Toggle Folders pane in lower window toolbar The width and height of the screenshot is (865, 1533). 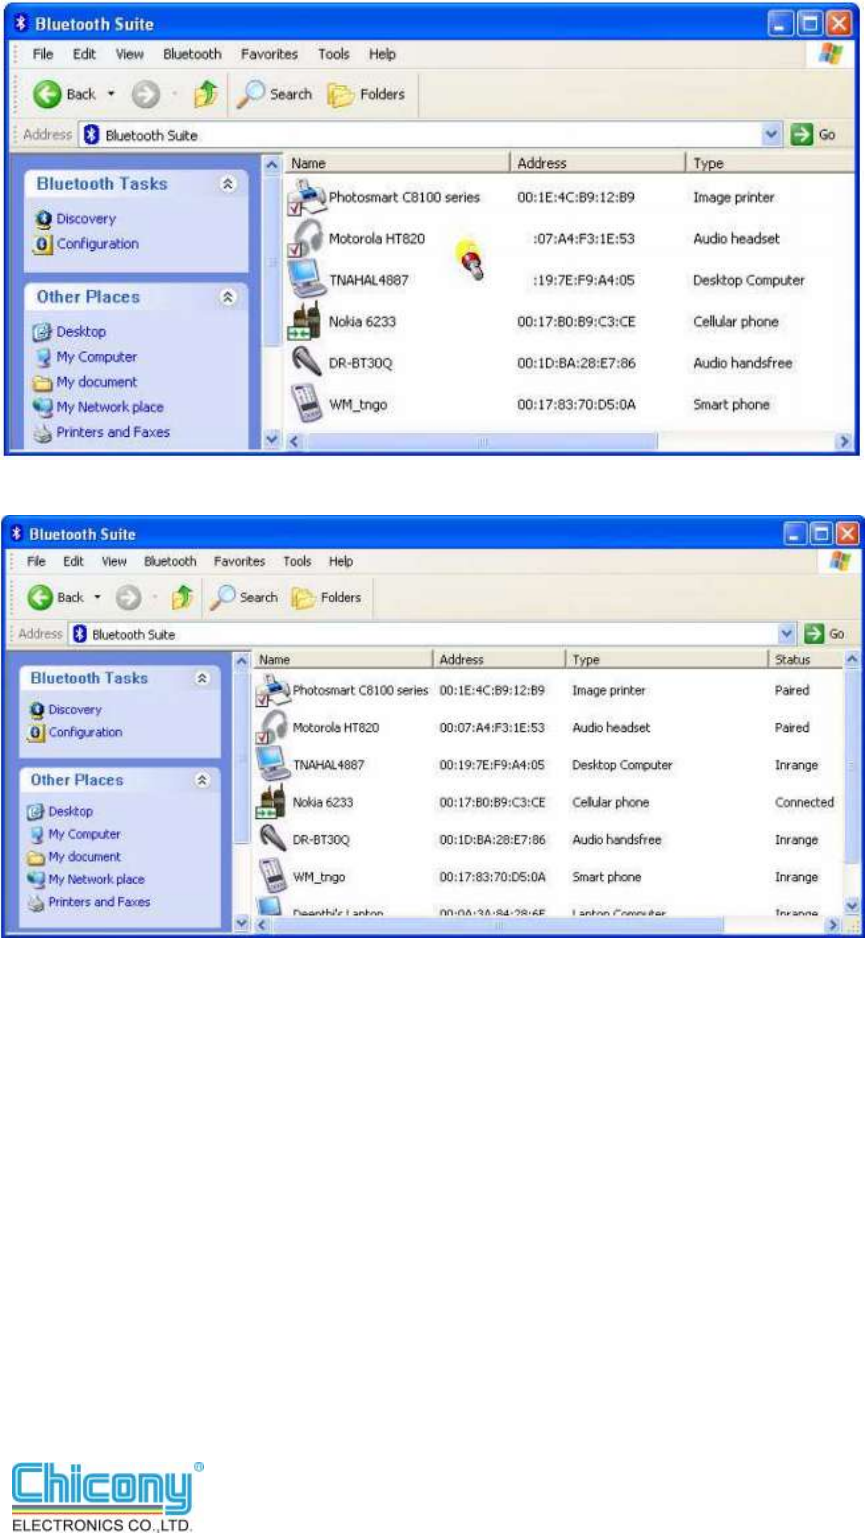click(x=326, y=597)
